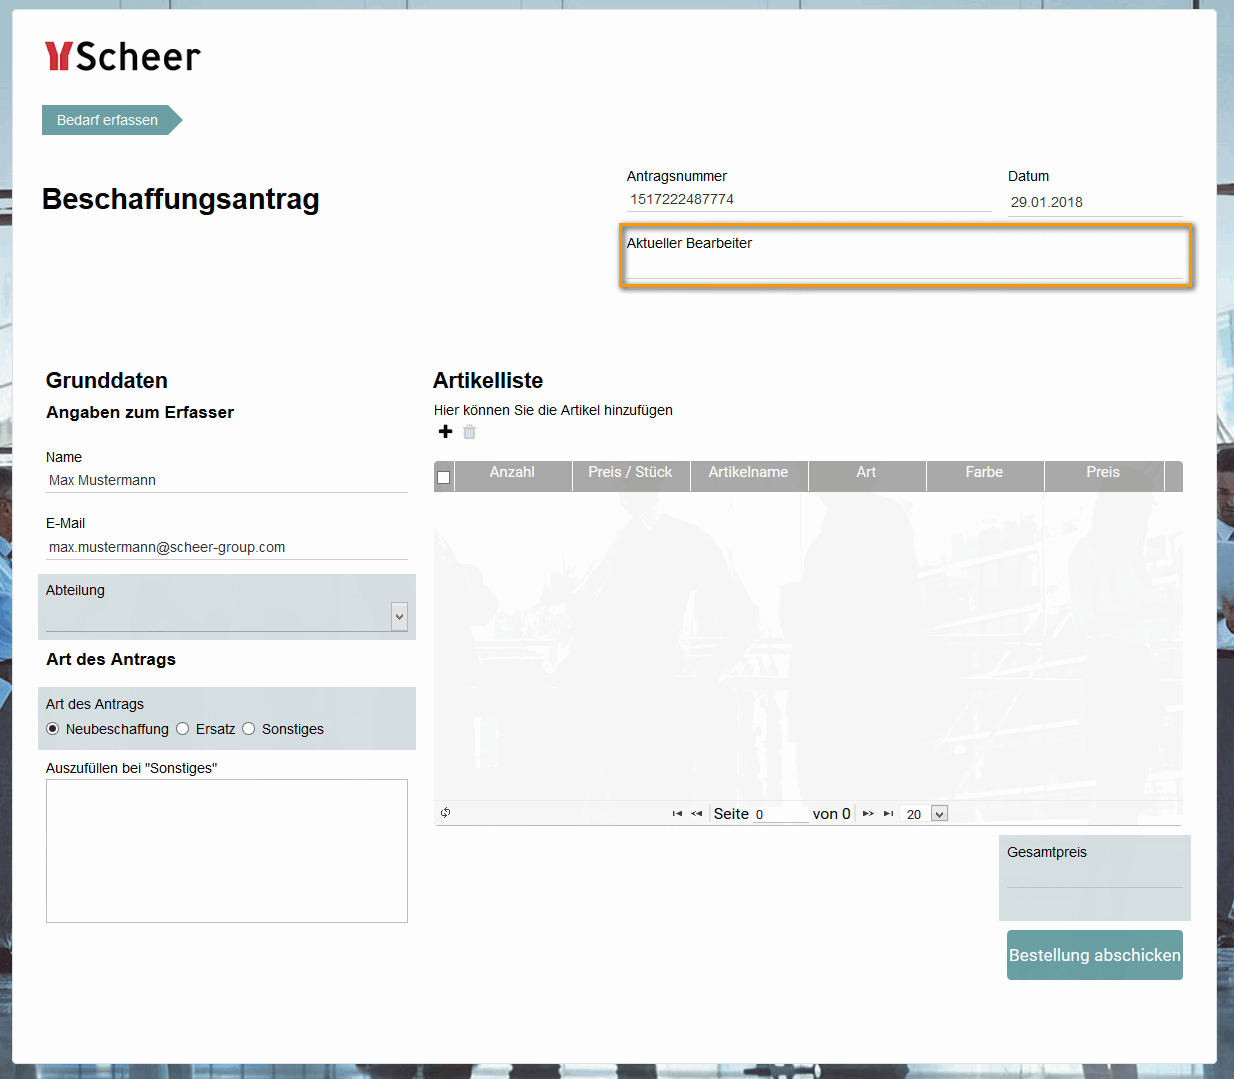Jump to the last article page
The height and width of the screenshot is (1079, 1234).
888,813
